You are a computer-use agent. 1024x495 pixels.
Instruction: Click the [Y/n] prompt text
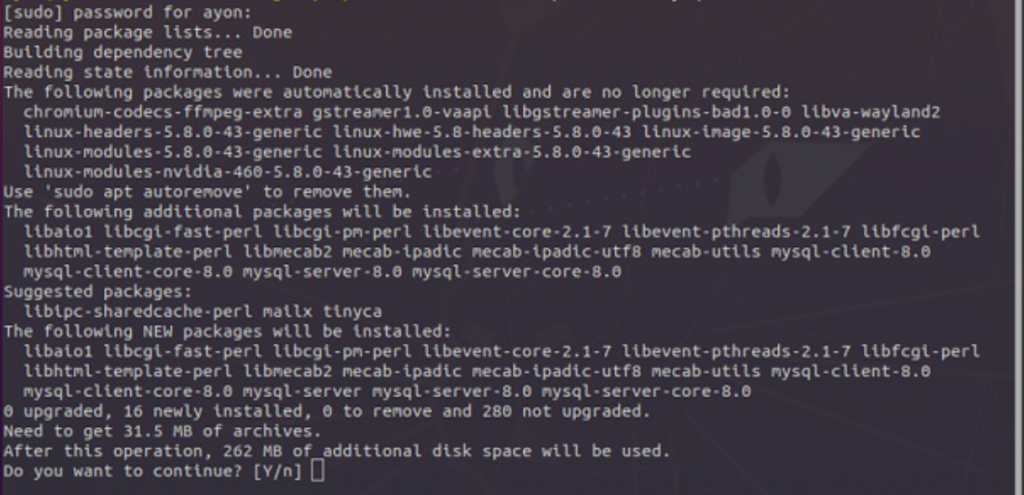(x=278, y=471)
